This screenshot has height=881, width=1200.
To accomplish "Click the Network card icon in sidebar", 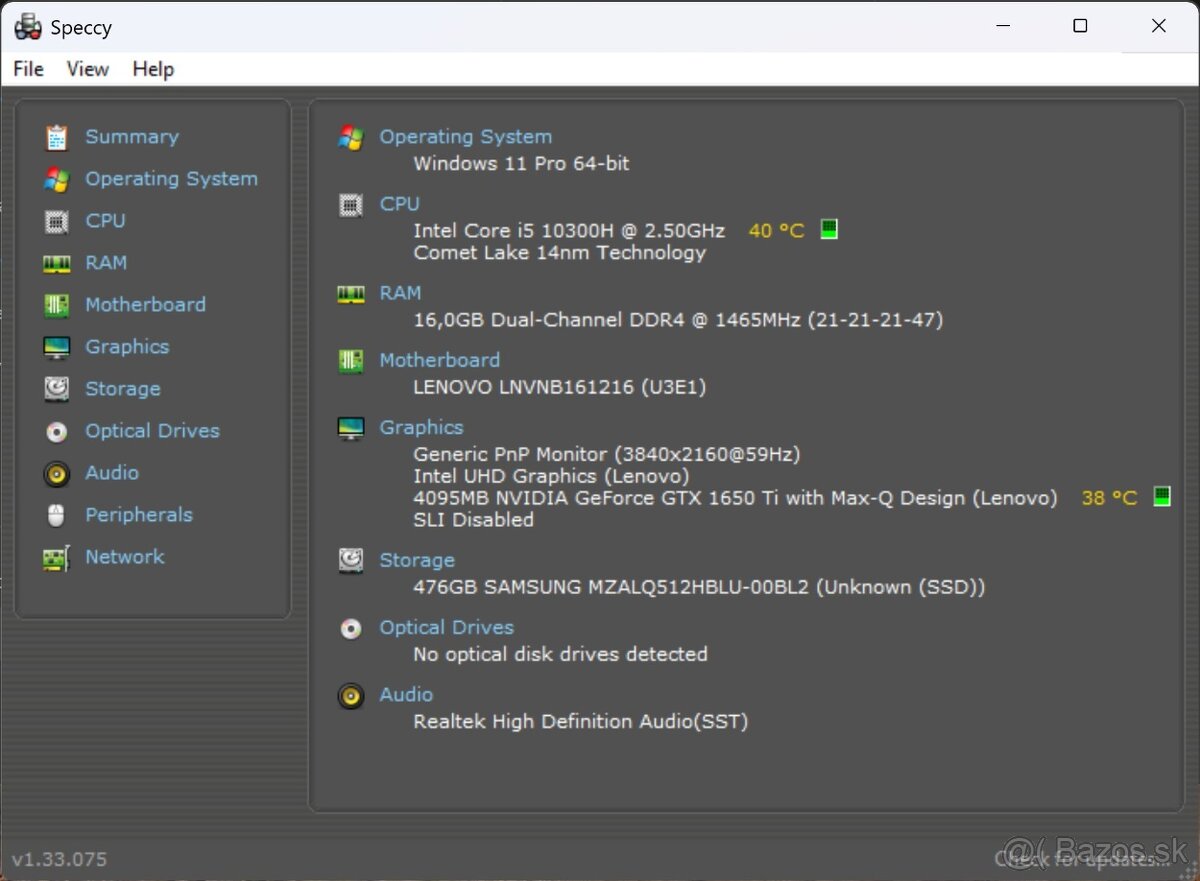I will (x=57, y=557).
